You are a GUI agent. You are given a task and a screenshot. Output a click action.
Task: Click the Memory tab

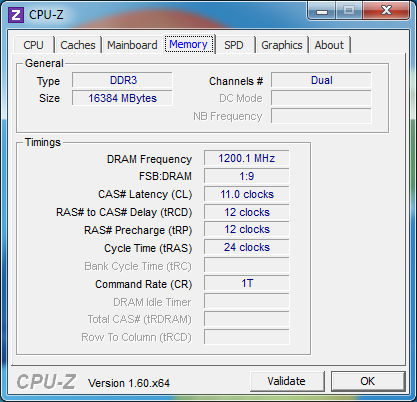(x=189, y=44)
